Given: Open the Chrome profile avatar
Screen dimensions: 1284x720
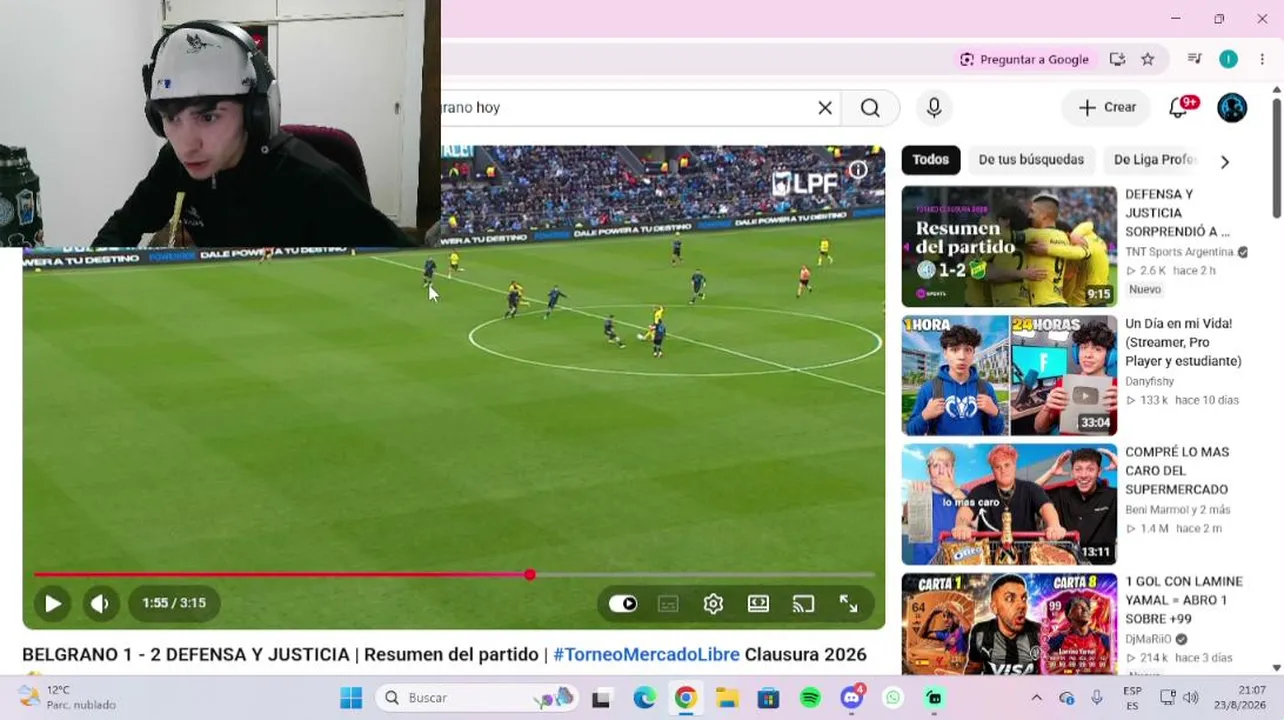Looking at the screenshot, I should click(1228, 60).
